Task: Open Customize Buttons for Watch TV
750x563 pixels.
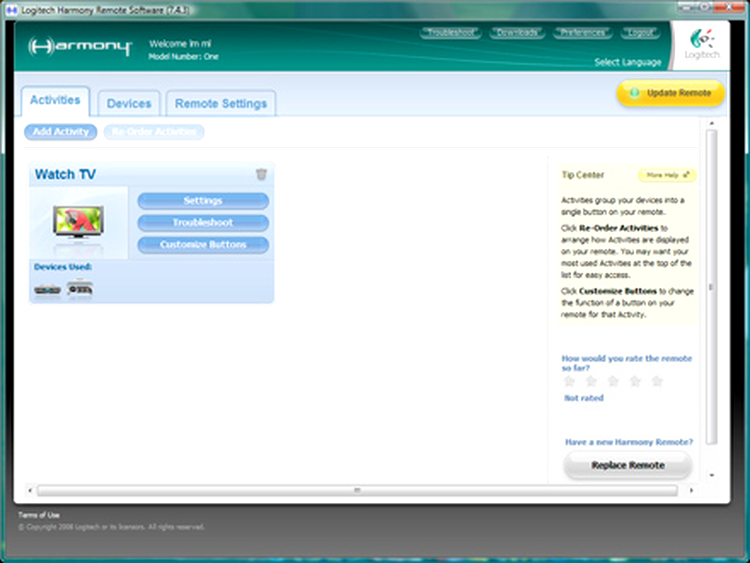Action: [203, 245]
